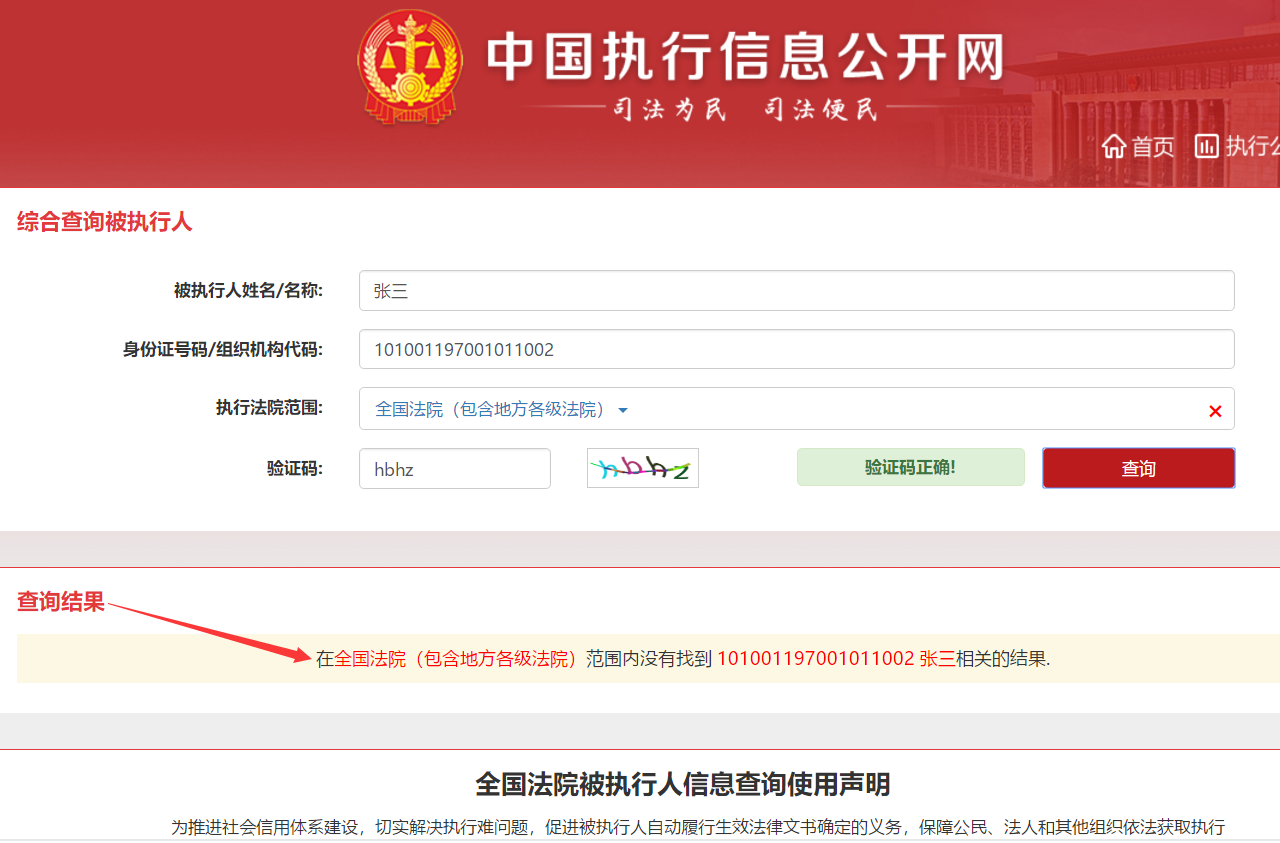The width and height of the screenshot is (1280, 843).
Task: Click the no-results message mentioning 张三
Action: point(683,658)
